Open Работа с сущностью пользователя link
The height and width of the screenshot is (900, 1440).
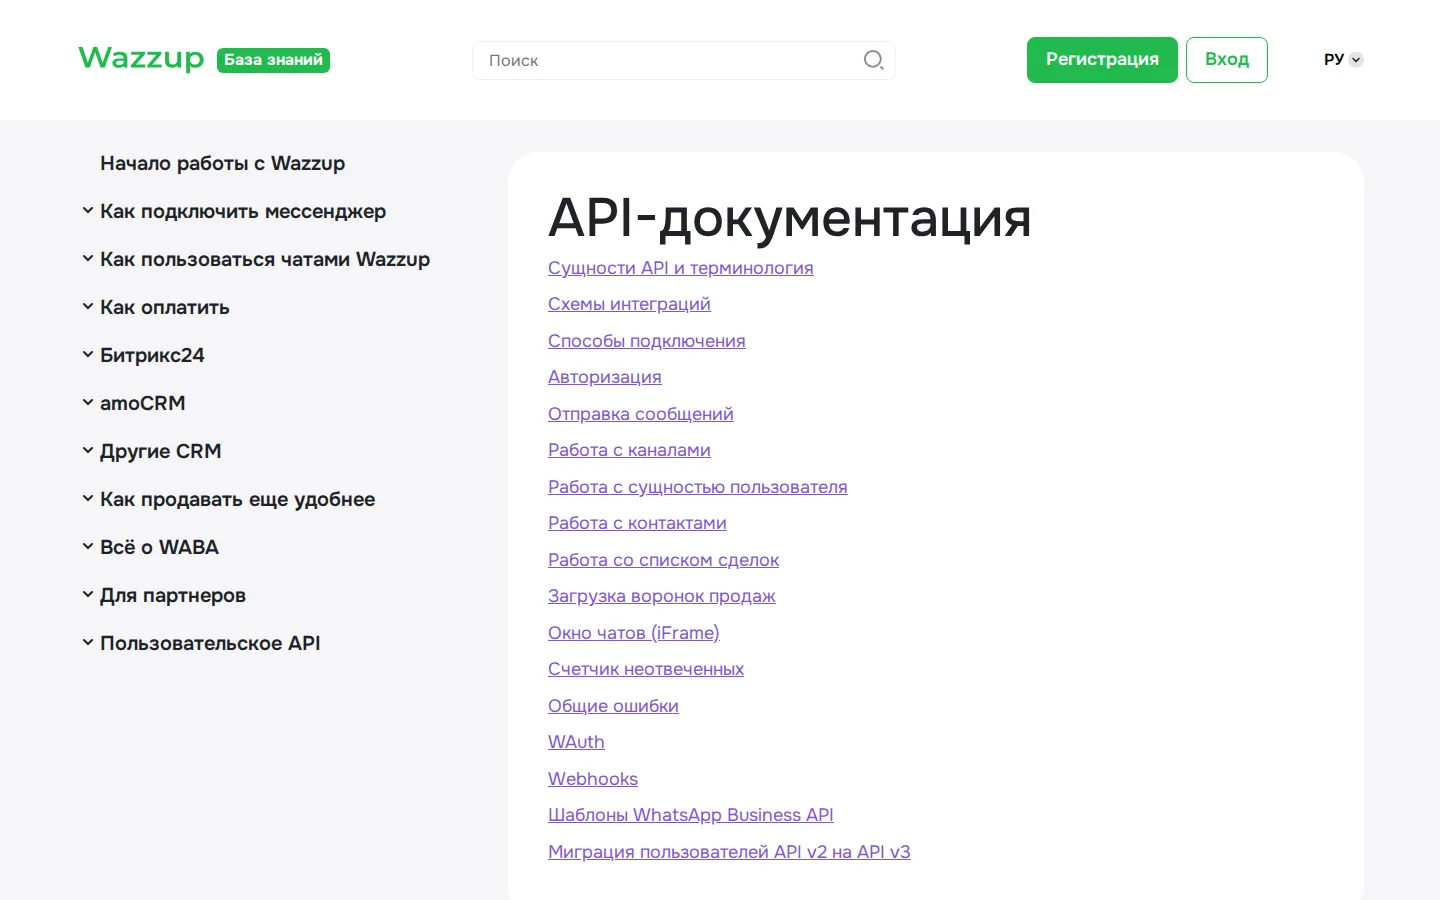[x=698, y=487]
